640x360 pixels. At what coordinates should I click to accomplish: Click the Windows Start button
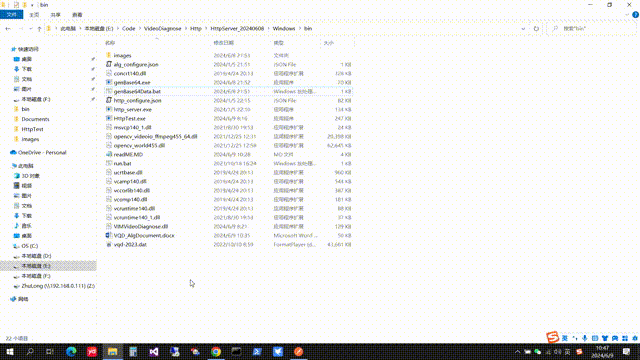pos(10,351)
